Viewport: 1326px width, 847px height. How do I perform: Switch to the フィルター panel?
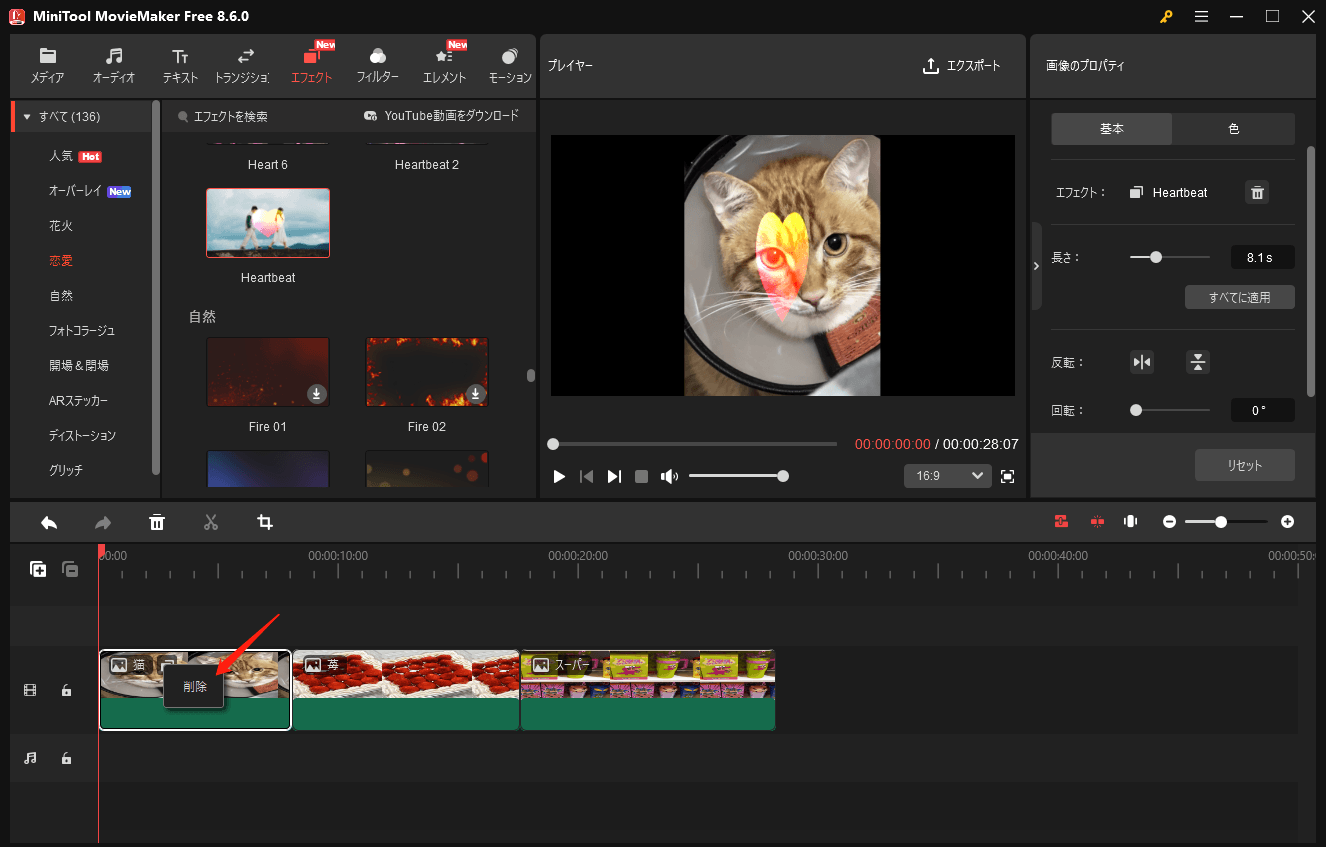coord(377,65)
